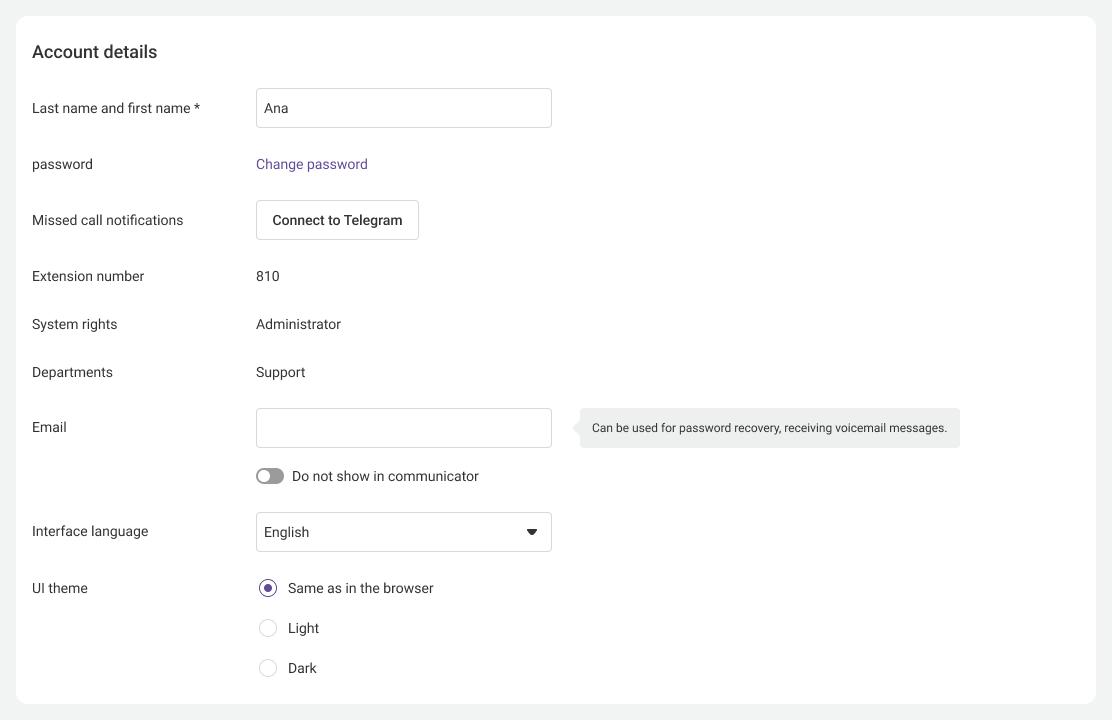This screenshot has height=720, width=1112.
Task: Click the Support department value
Action: (x=281, y=372)
